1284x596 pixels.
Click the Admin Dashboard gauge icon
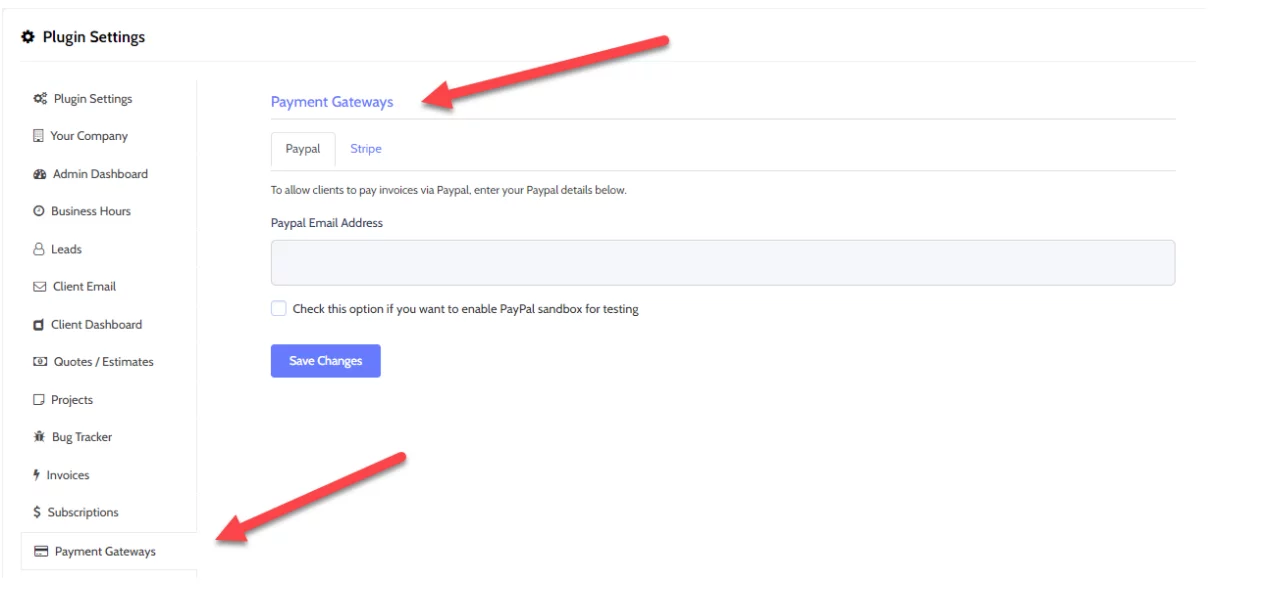(40, 174)
